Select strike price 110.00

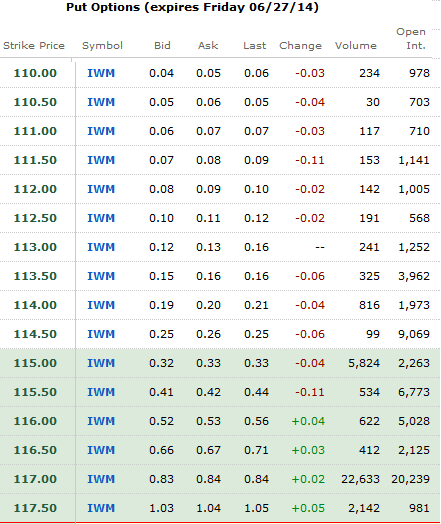click(35, 73)
